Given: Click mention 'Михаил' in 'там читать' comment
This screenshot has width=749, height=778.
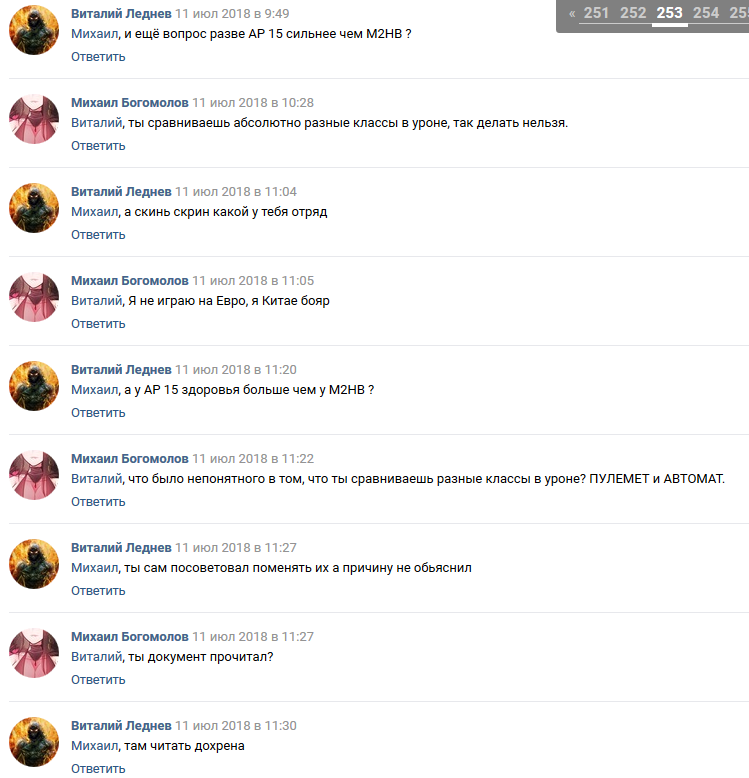Looking at the screenshot, I should [x=94, y=746].
